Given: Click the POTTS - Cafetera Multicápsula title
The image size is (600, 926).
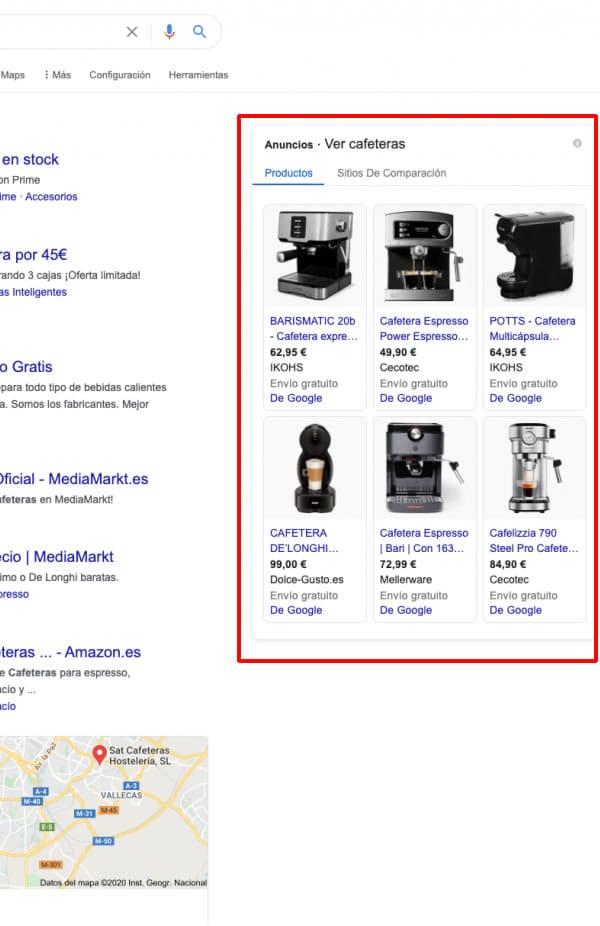Looking at the screenshot, I should coord(532,328).
